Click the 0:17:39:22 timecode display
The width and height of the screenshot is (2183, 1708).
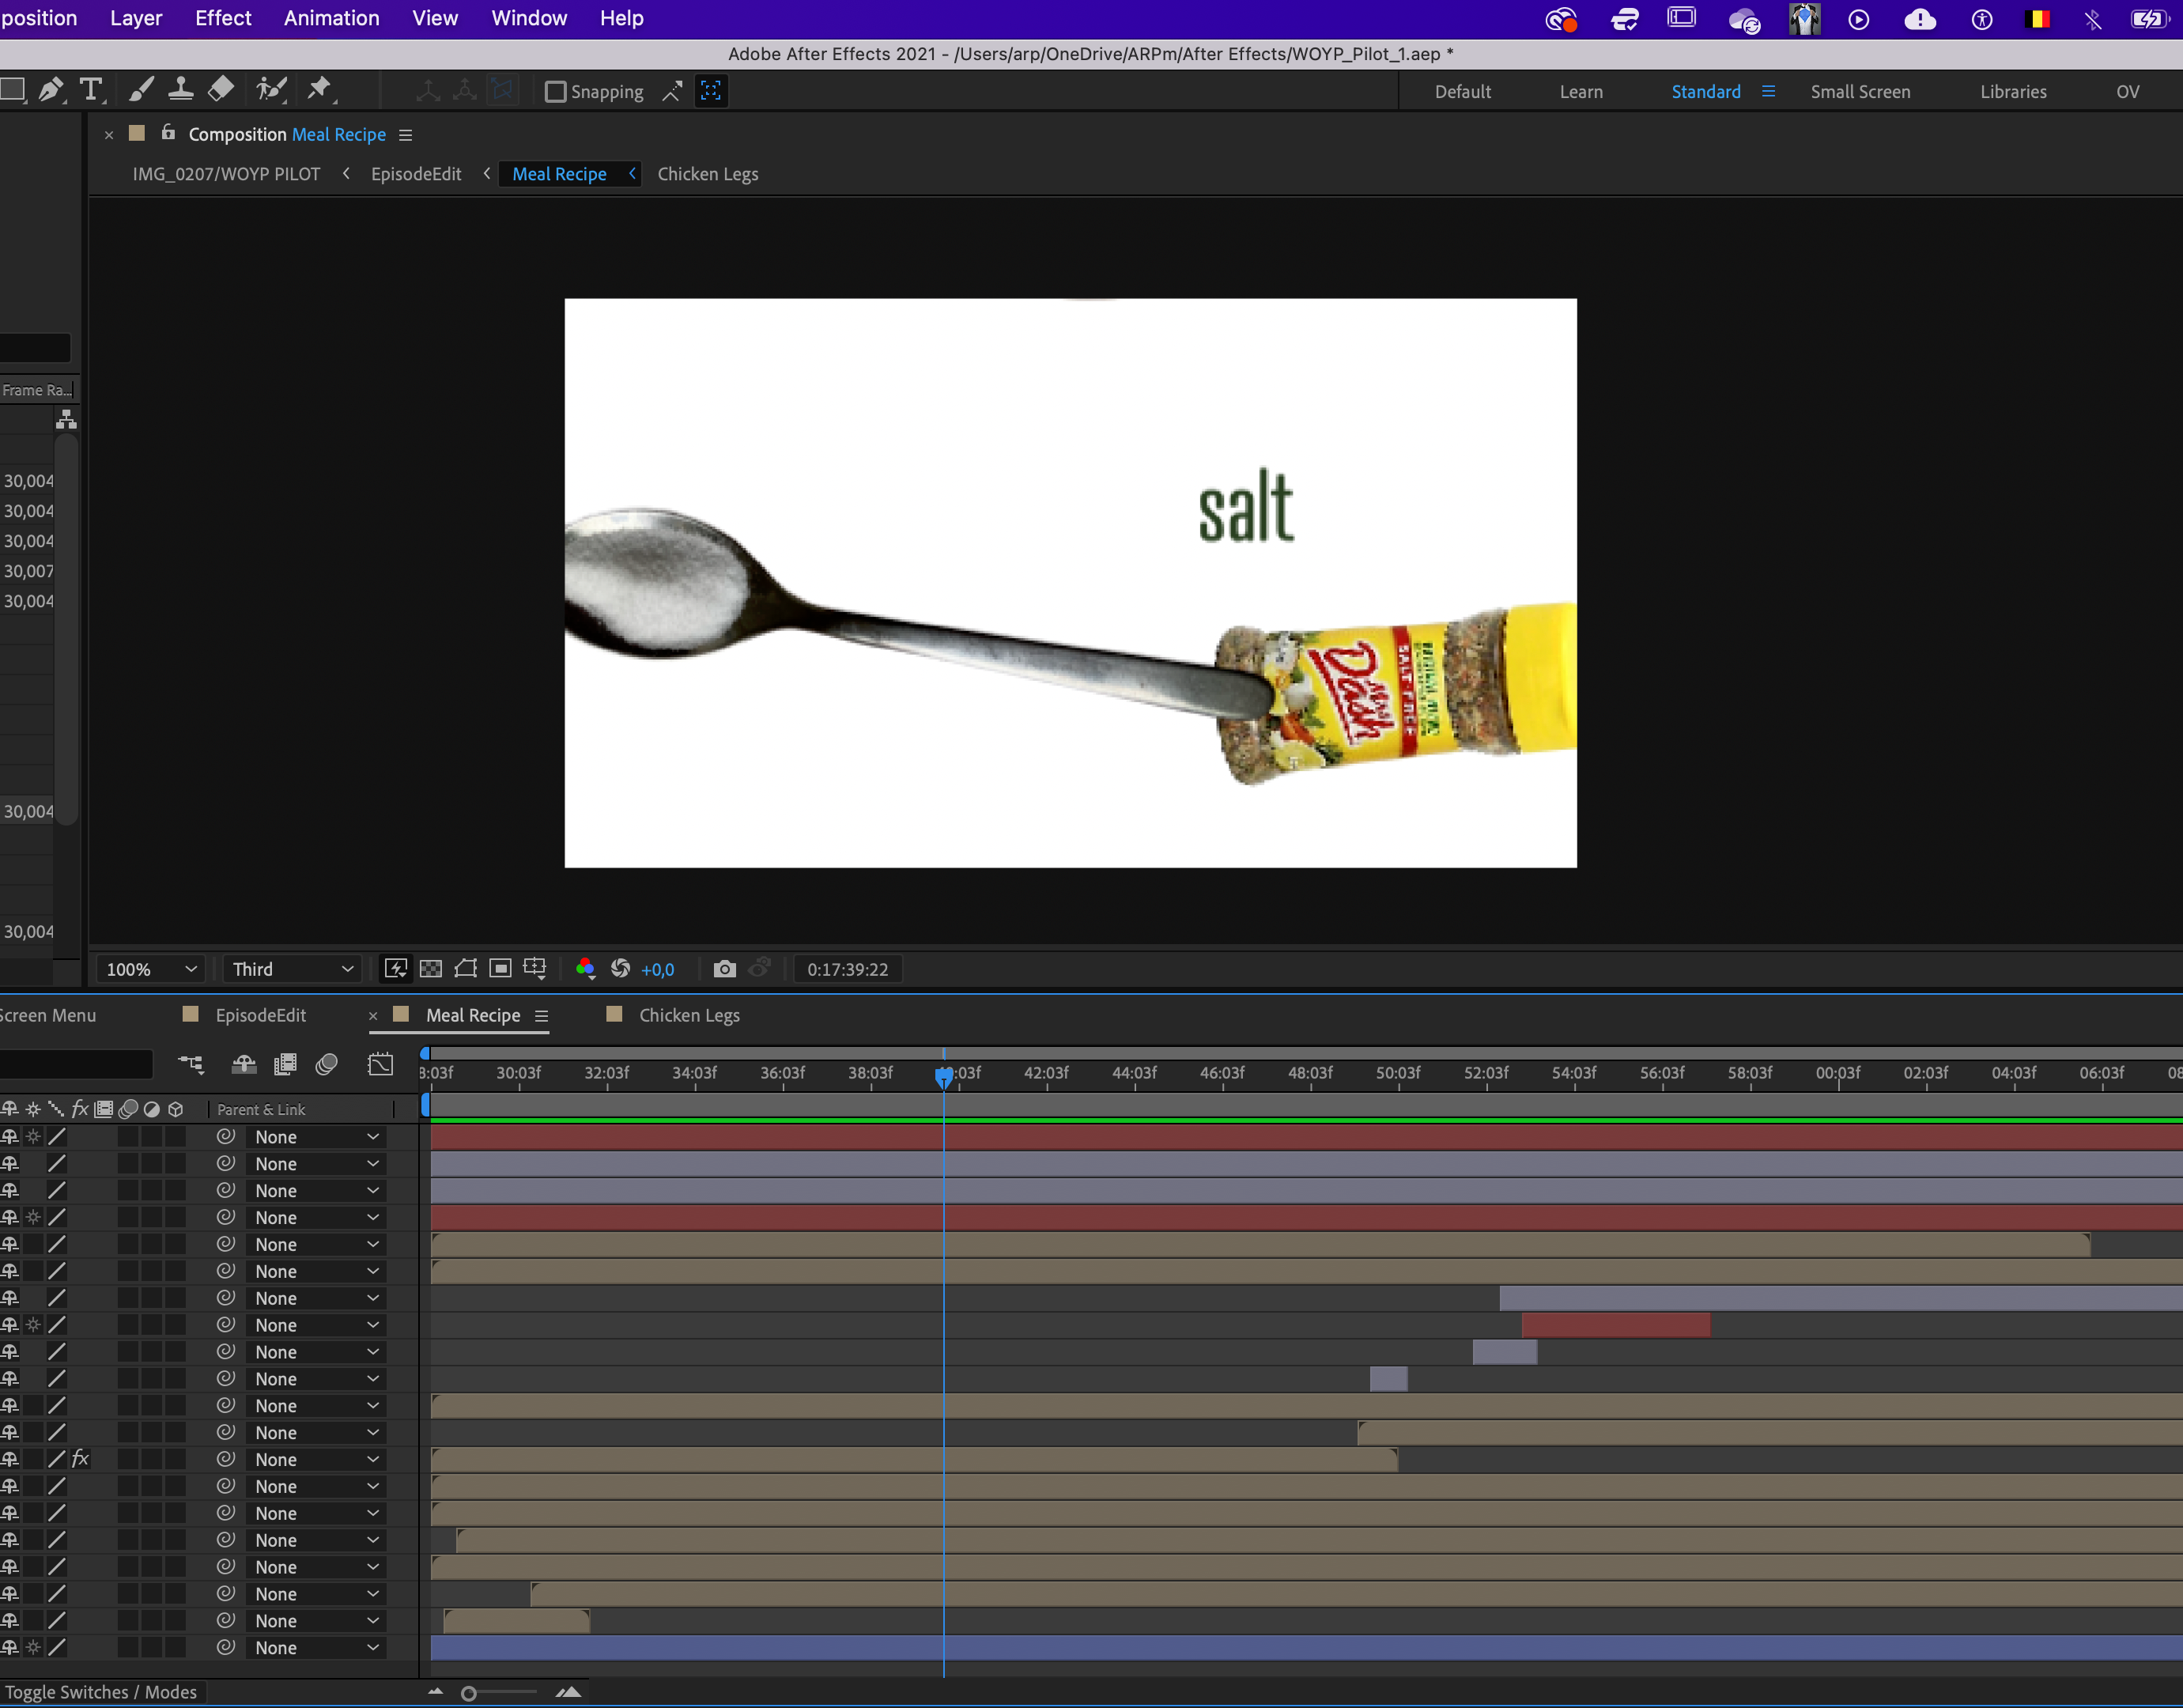coord(848,969)
